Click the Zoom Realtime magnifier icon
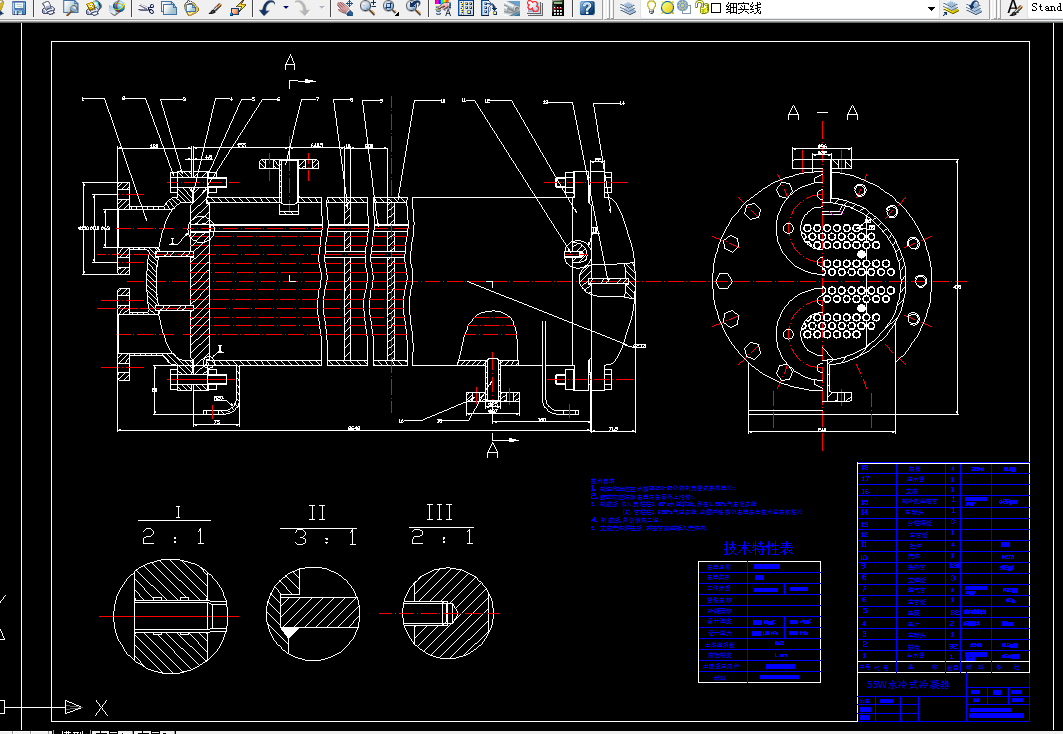 point(368,8)
